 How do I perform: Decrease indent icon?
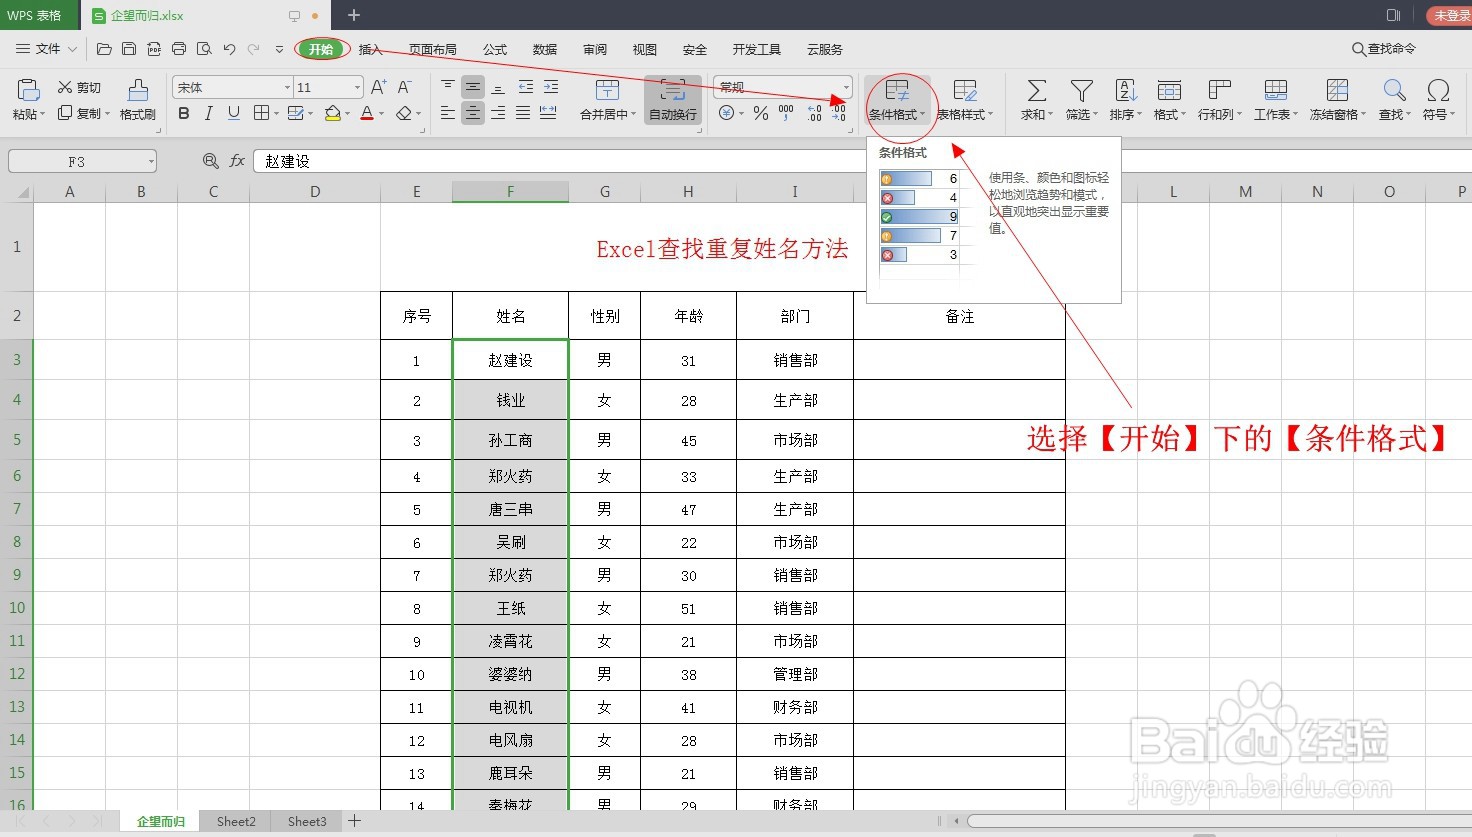(x=526, y=87)
